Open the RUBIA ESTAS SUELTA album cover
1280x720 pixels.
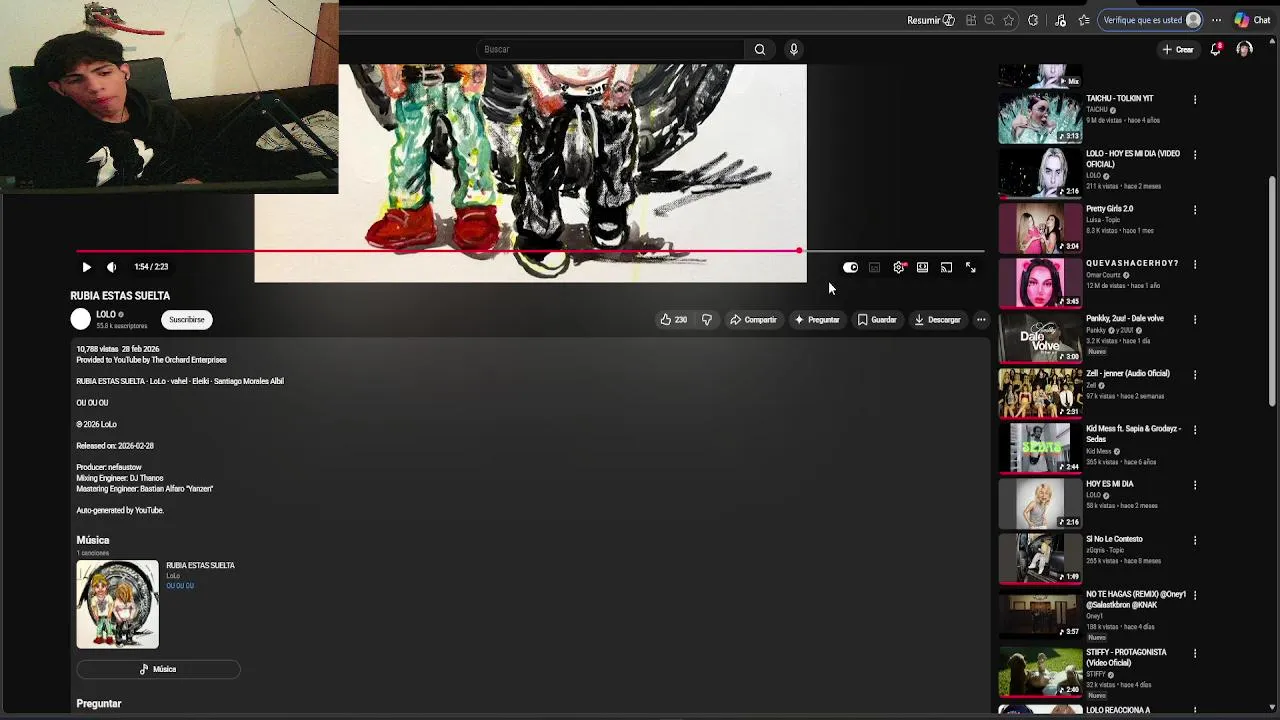click(117, 604)
